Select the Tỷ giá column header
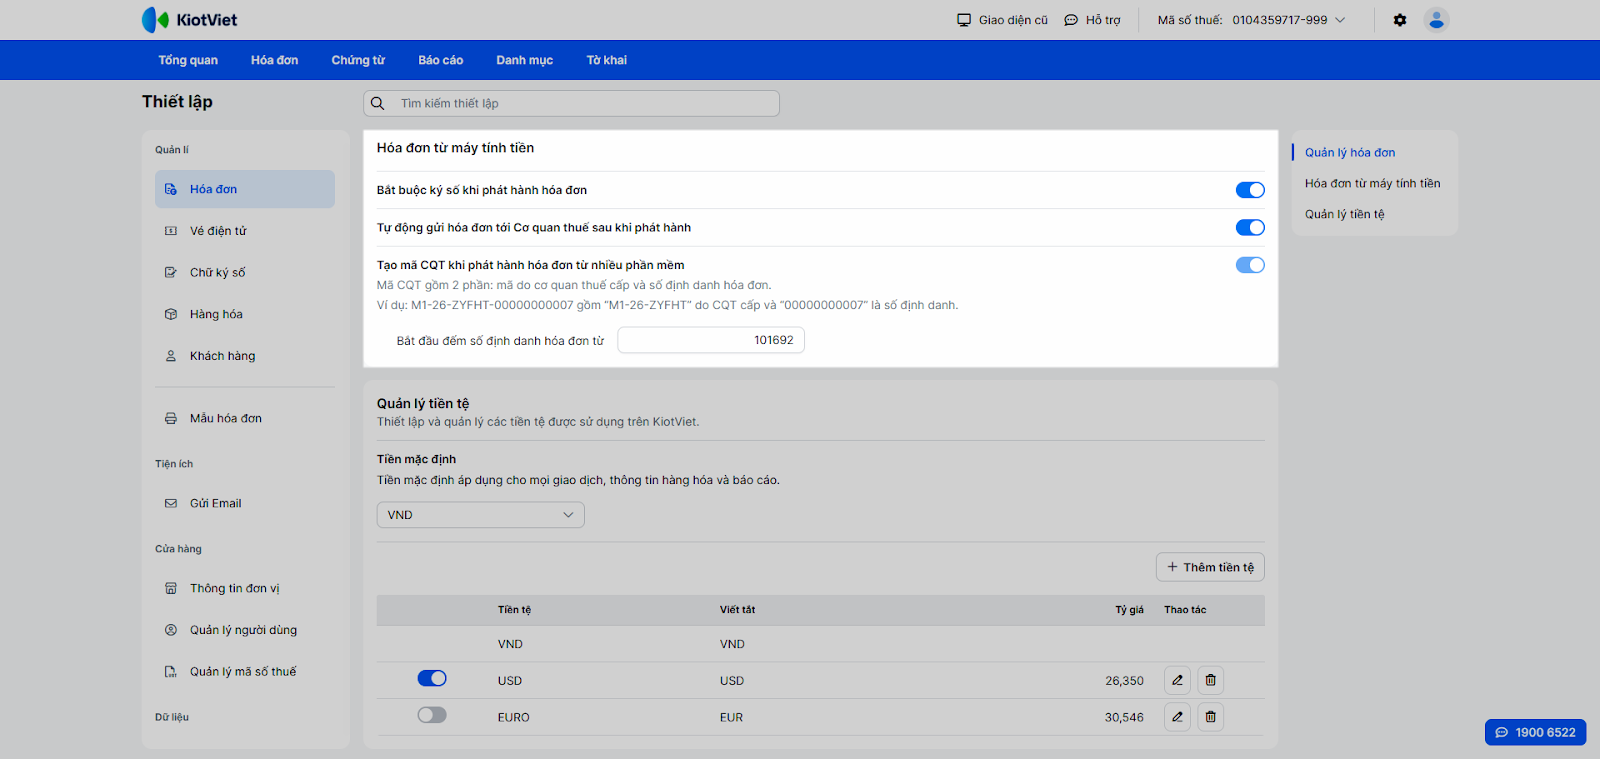This screenshot has height=759, width=1600. pos(1130,610)
